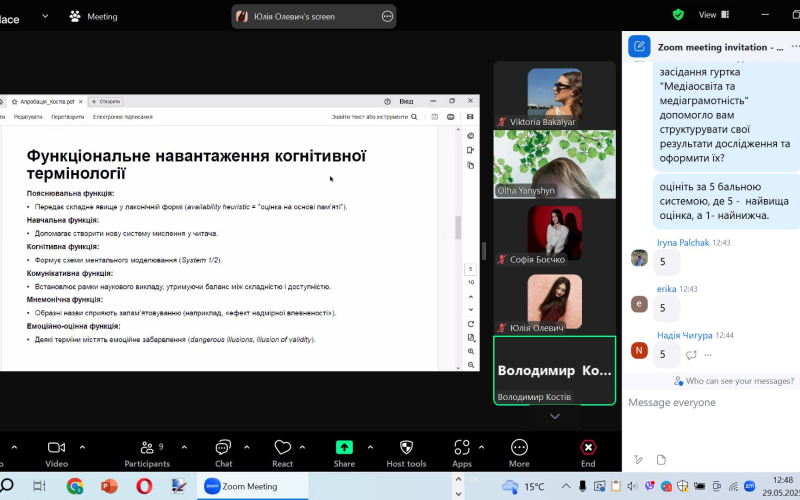This screenshot has width=800, height=500.
Task: Click the reply icon next to Надія Чигура's message
Action: pos(691,355)
